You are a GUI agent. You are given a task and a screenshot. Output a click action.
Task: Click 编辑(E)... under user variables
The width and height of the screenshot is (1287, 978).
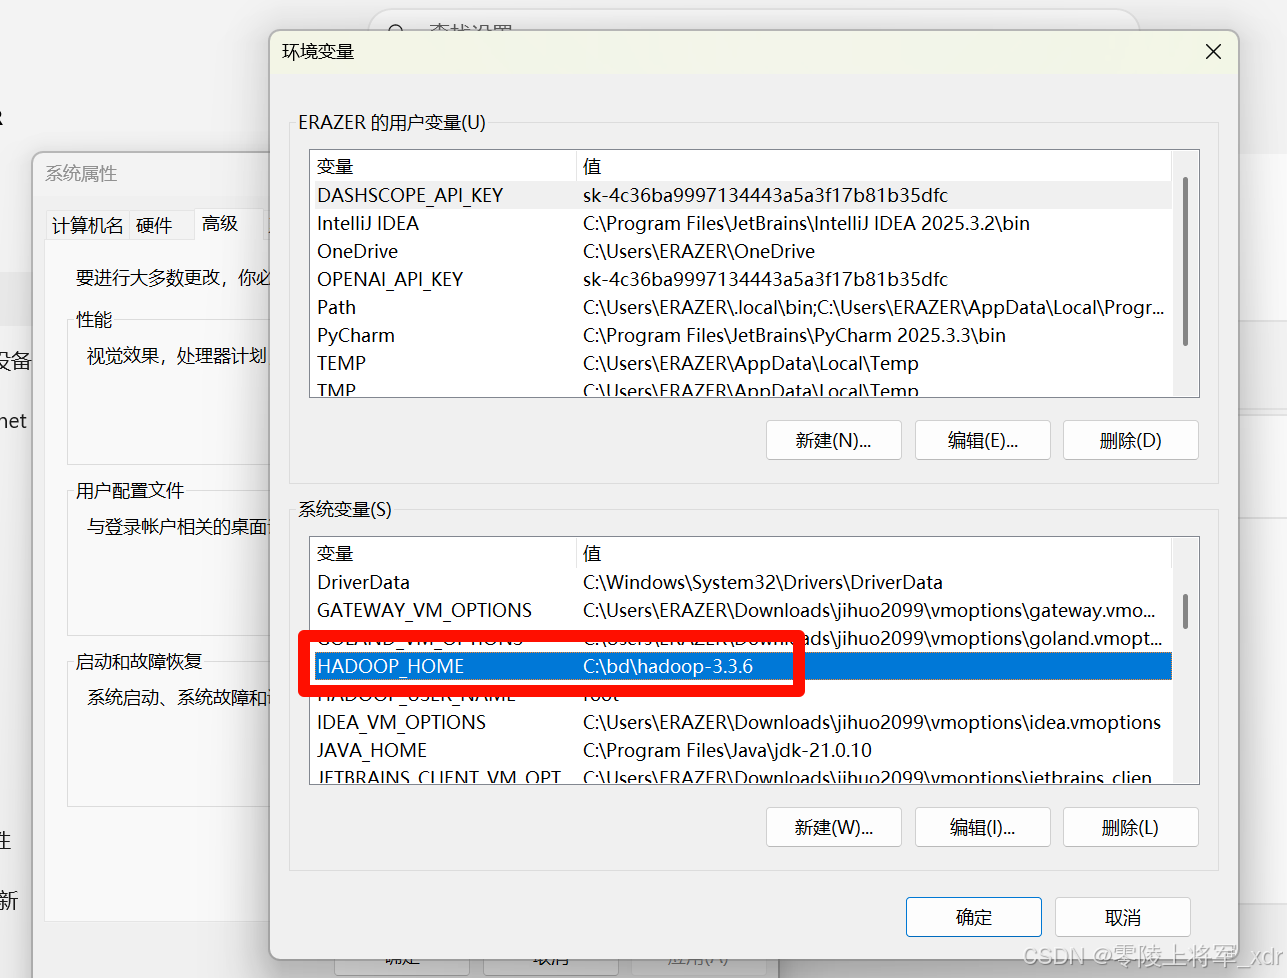click(x=982, y=440)
